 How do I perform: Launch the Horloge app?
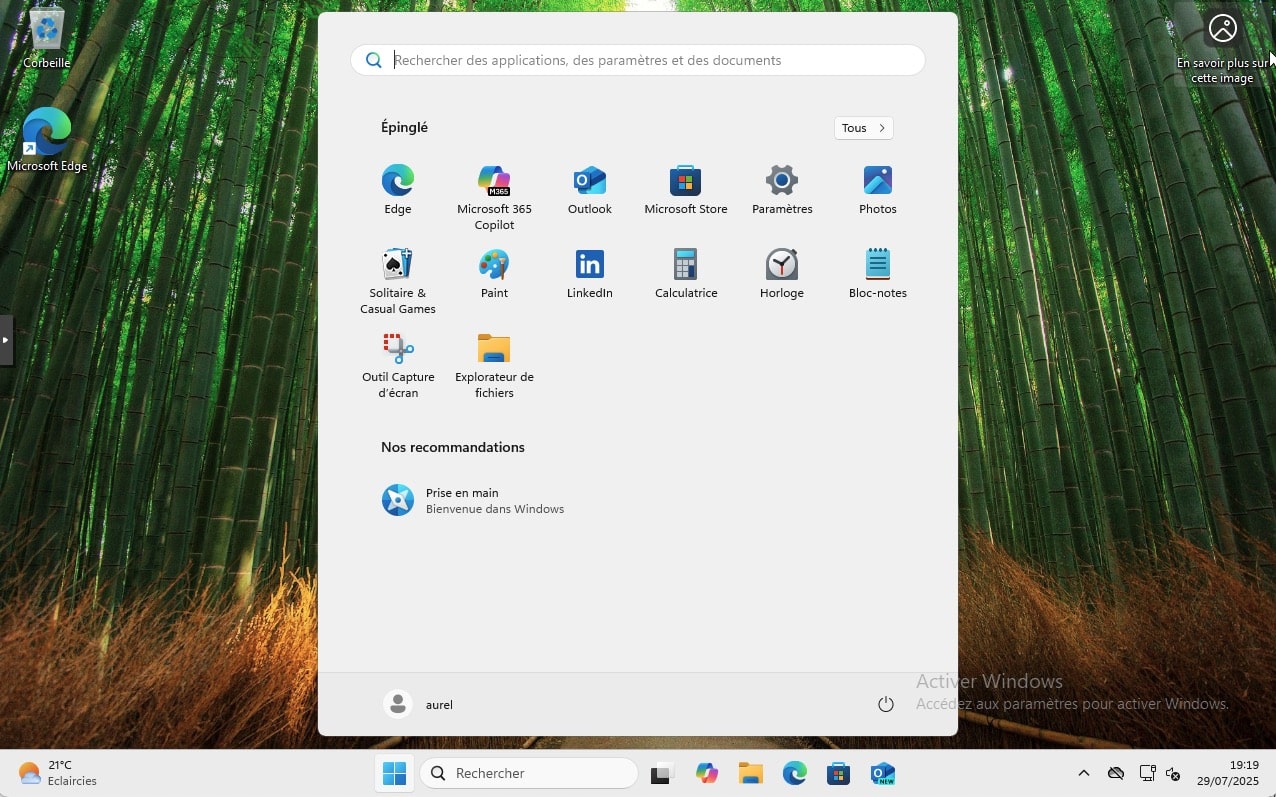click(x=781, y=274)
